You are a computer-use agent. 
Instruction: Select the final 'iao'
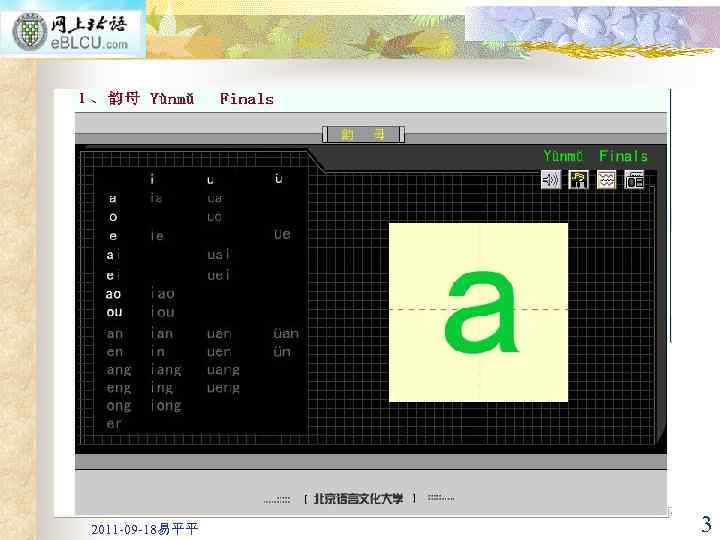[x=163, y=294]
